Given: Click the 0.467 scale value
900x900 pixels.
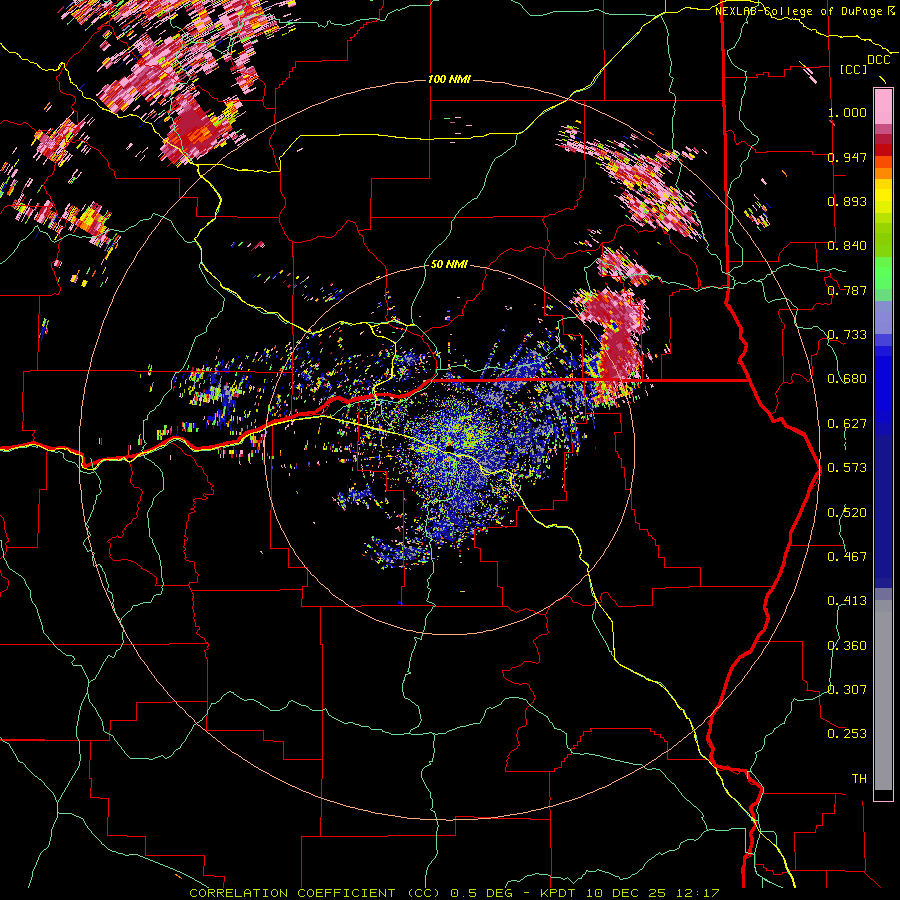Looking at the screenshot, I should 847,557.
